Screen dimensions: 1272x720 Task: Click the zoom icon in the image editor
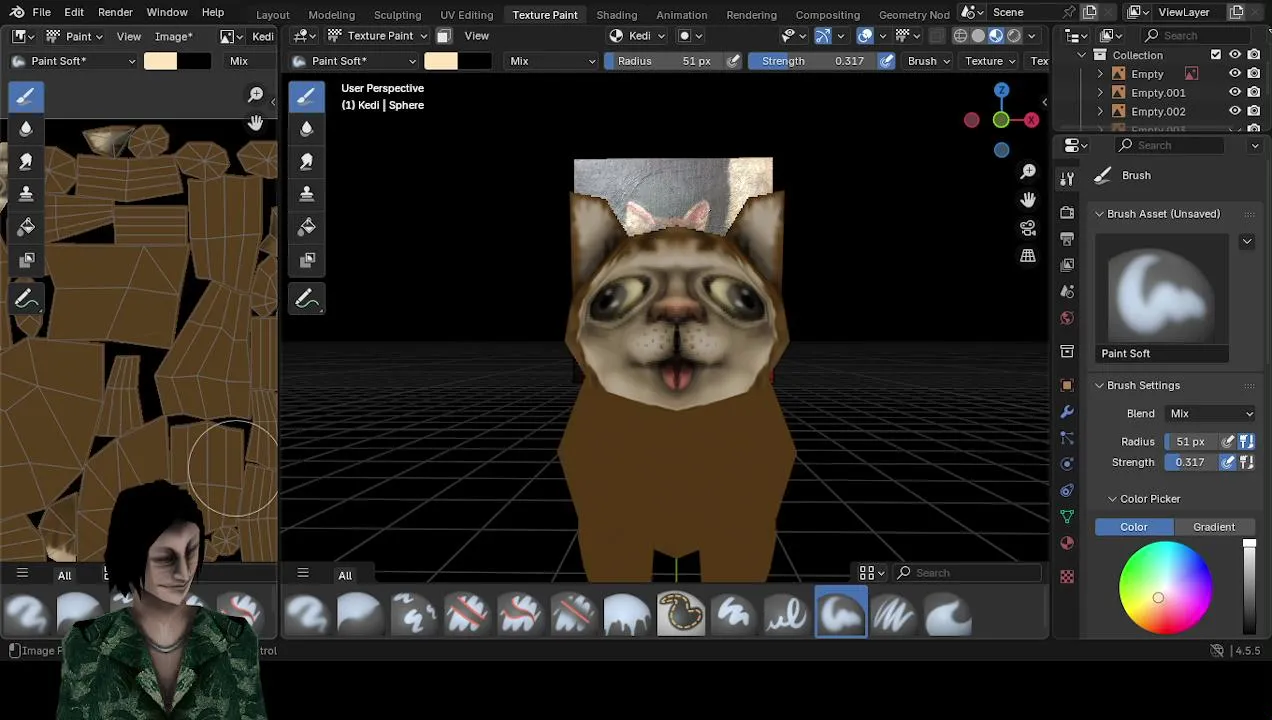[256, 95]
